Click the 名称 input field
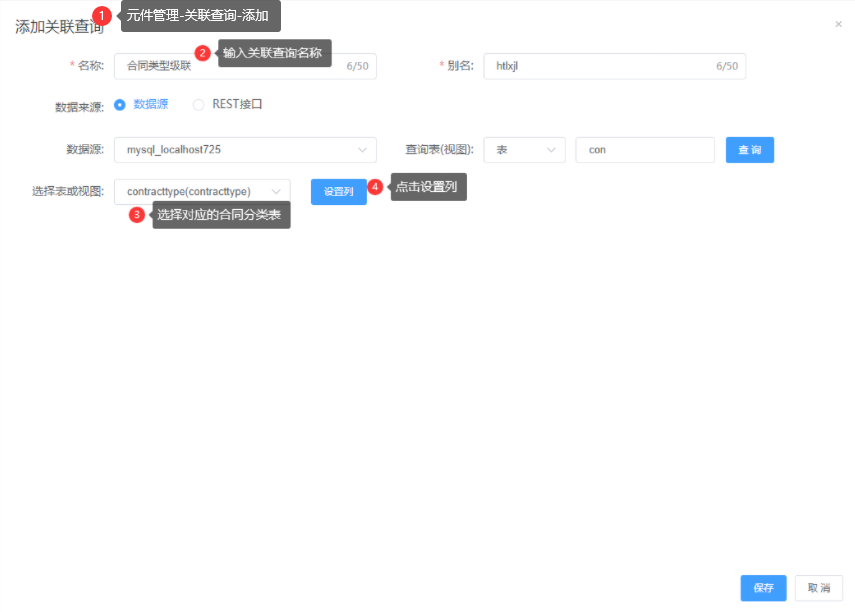Image resolution: width=855 pixels, height=612 pixels. (230, 66)
